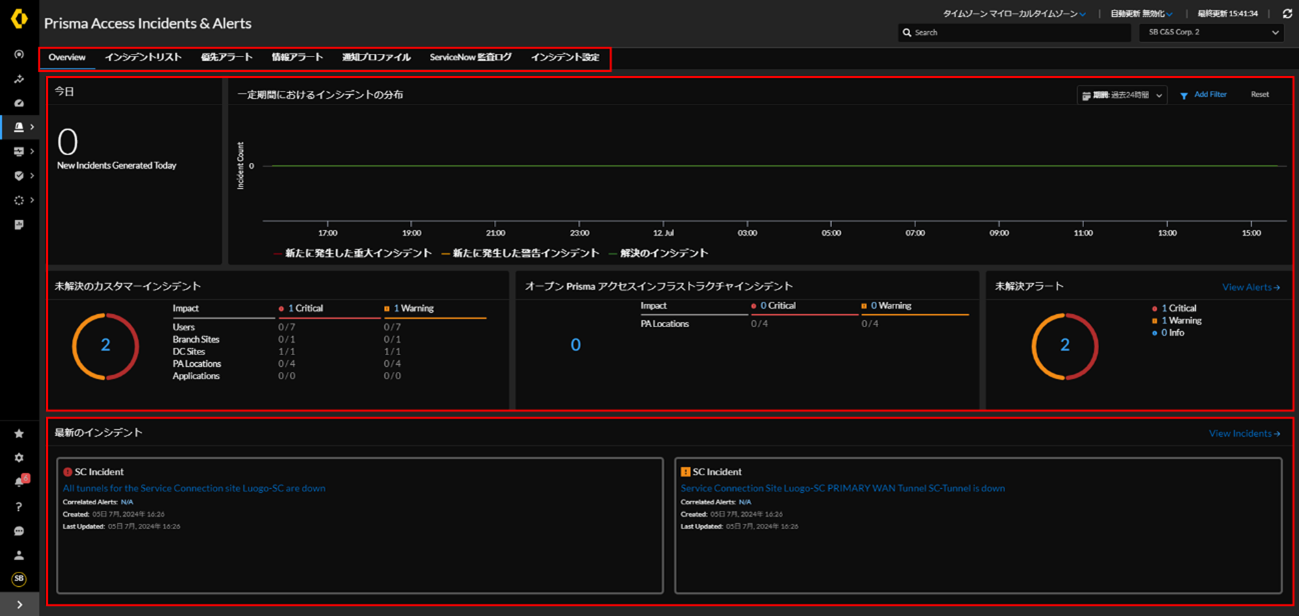Click the Reset button
Viewport: 1299px width, 616px height.
1259,95
